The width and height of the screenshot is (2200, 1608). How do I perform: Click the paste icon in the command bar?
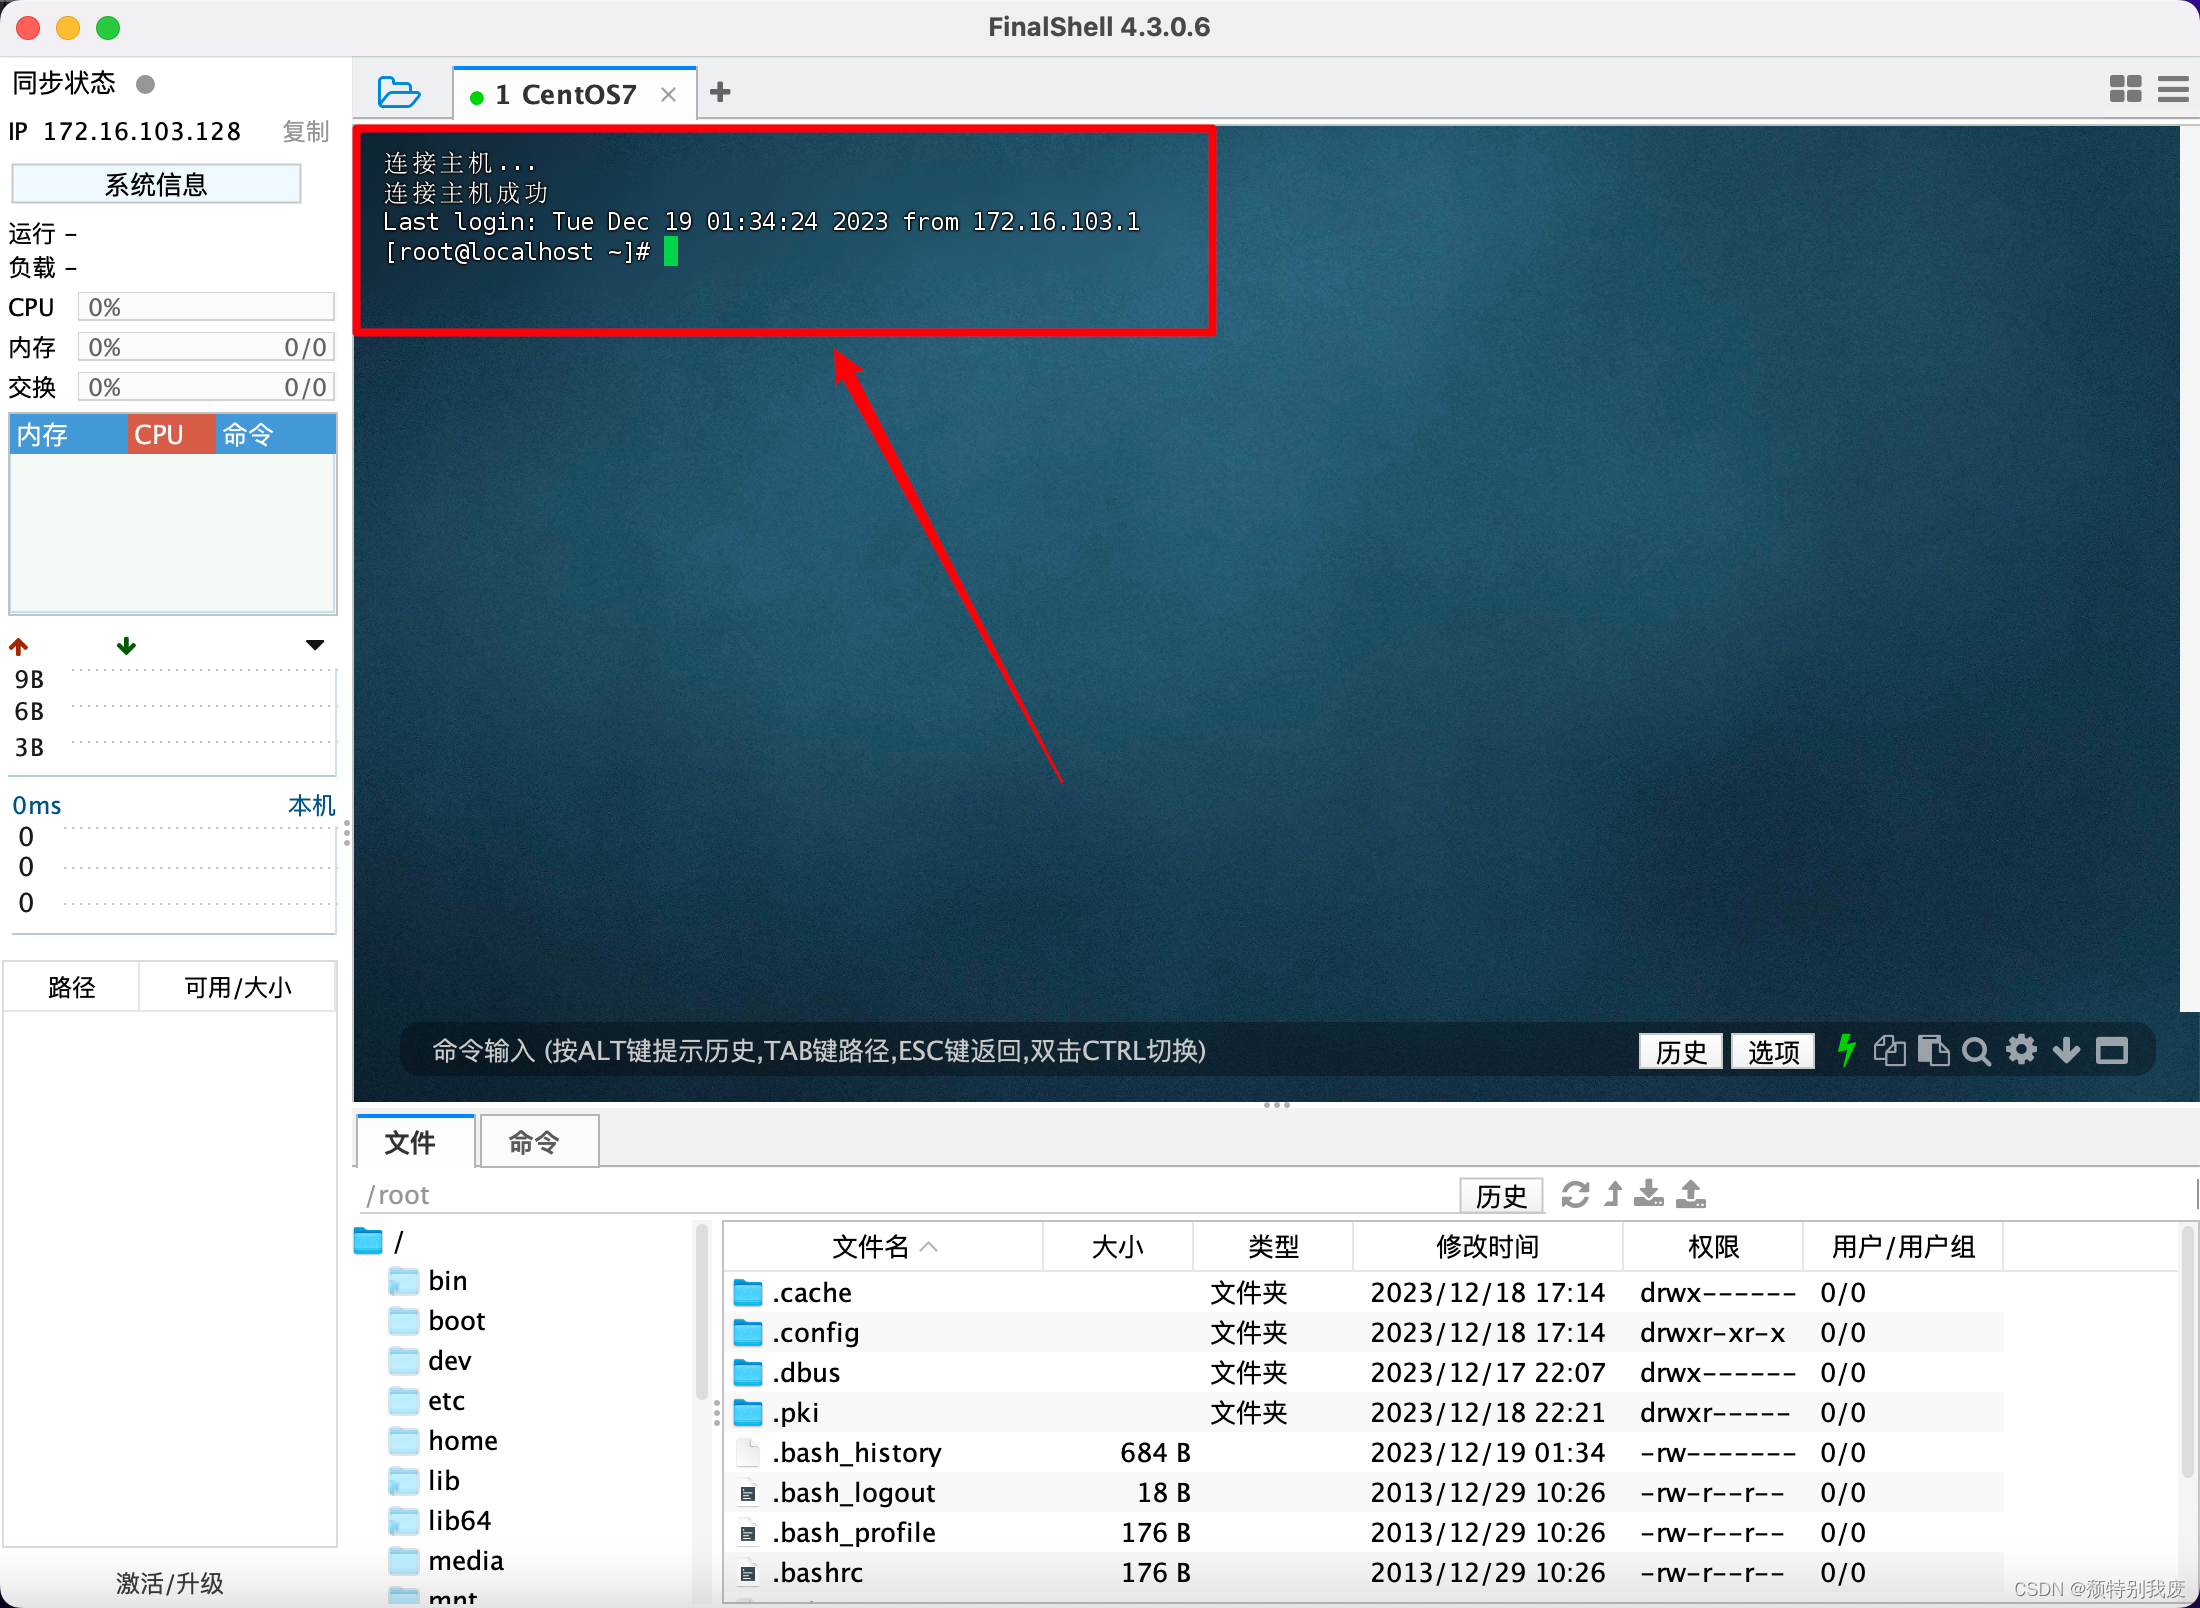[x=1933, y=1050]
